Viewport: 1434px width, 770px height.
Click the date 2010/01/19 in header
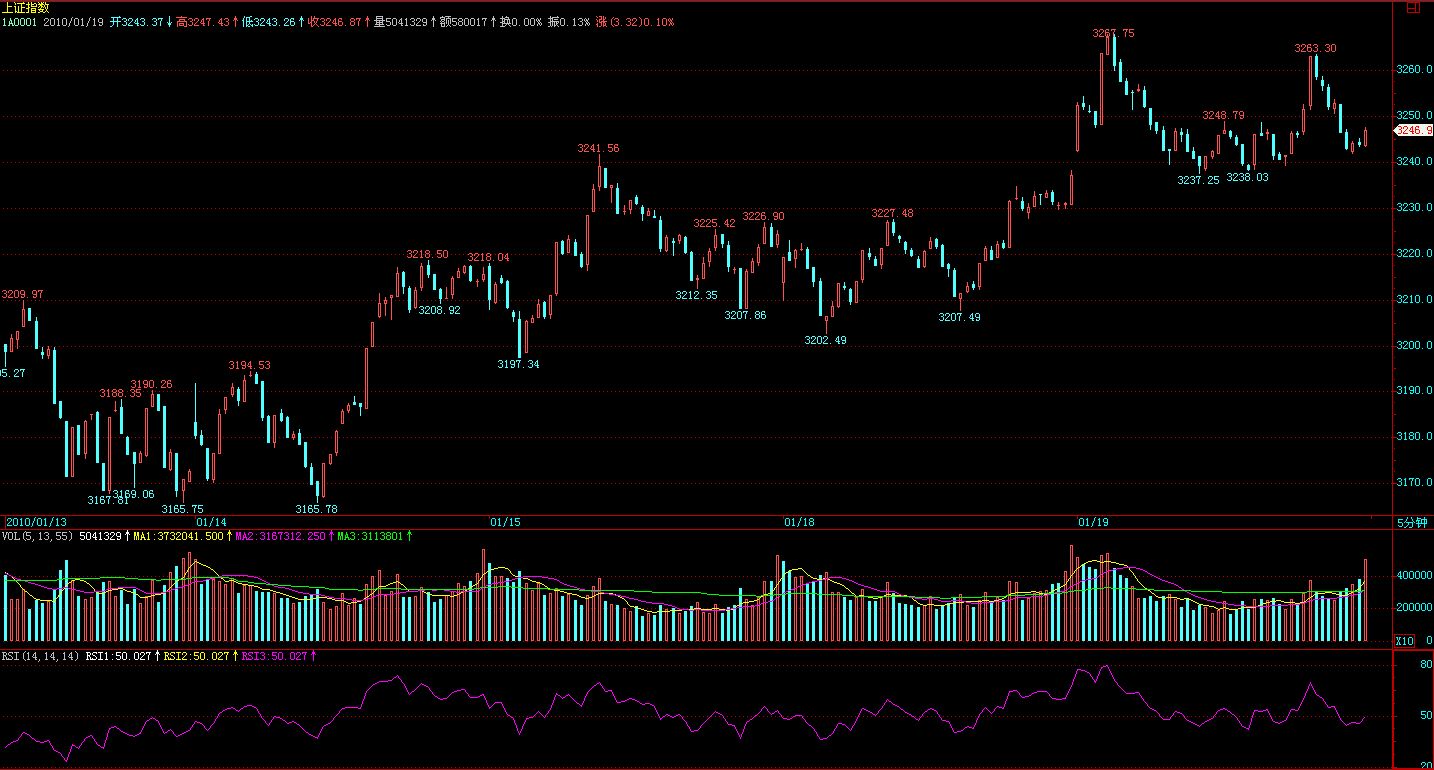click(74, 21)
